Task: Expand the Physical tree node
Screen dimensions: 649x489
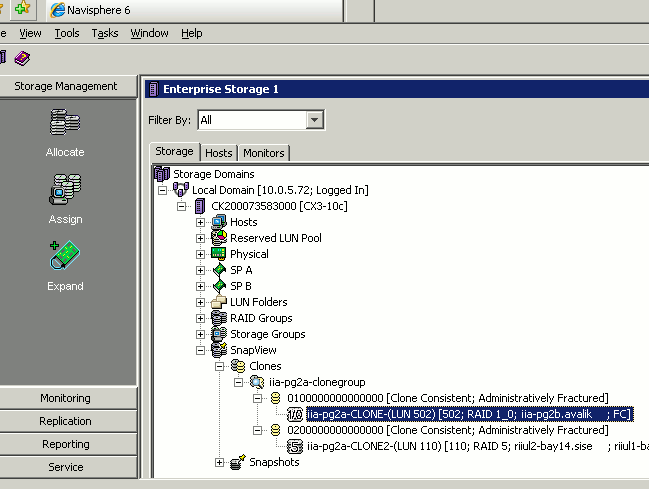Action: [200, 254]
